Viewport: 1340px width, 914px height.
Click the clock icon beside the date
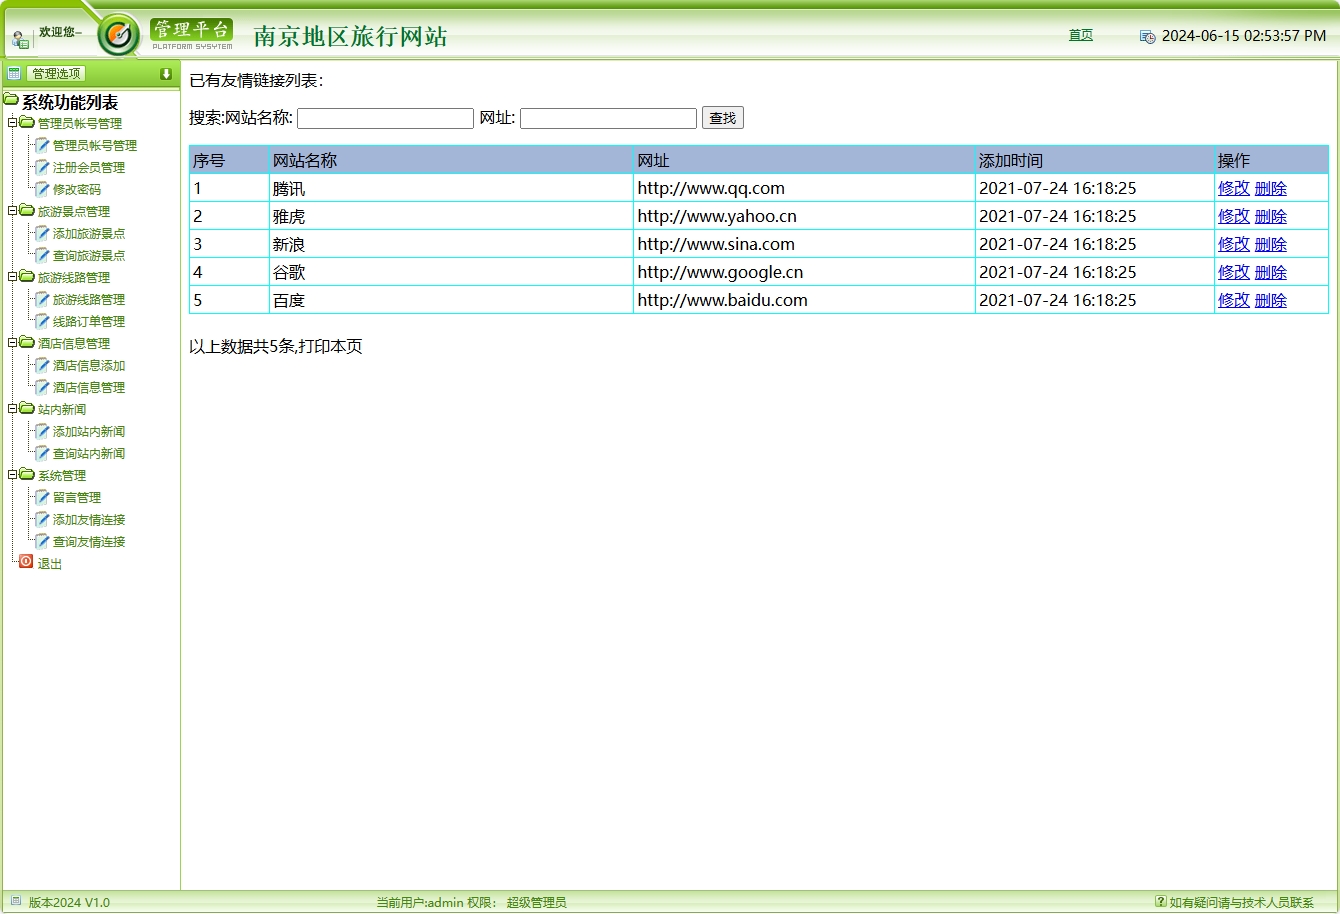pos(1147,36)
